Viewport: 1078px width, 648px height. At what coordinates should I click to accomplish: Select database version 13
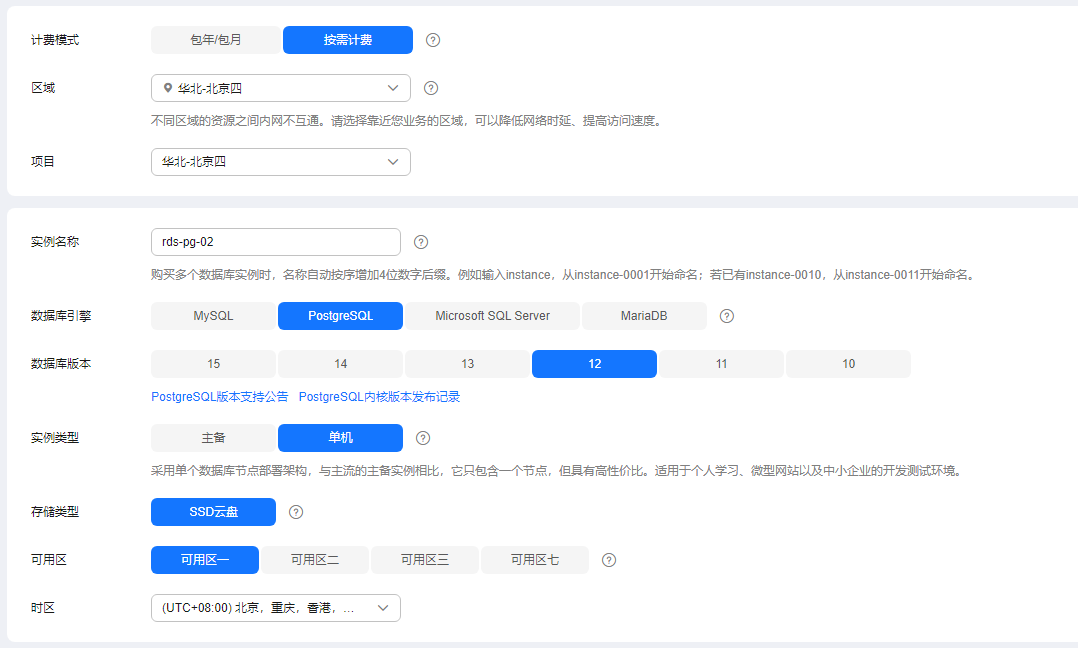(468, 364)
